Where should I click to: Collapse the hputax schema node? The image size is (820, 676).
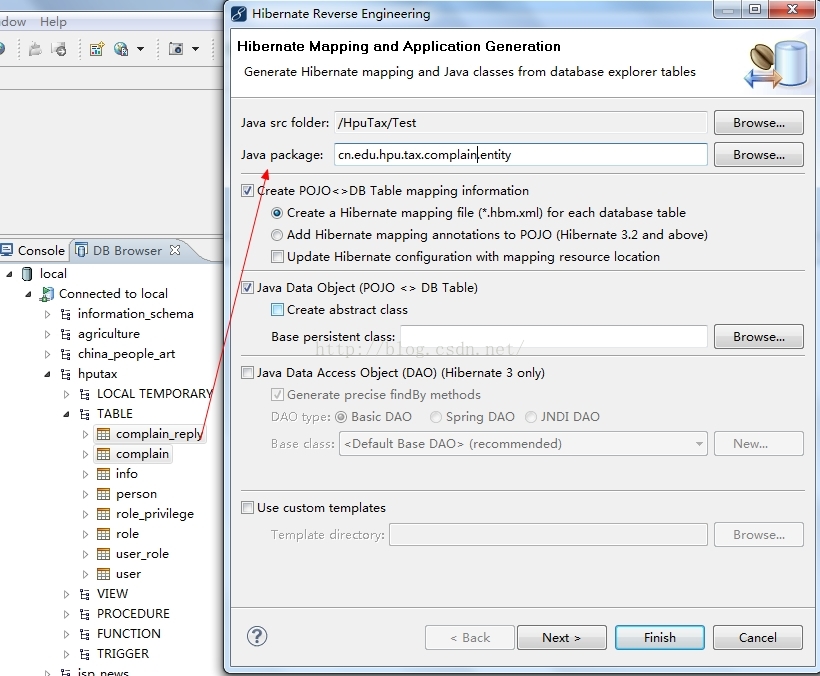48,374
